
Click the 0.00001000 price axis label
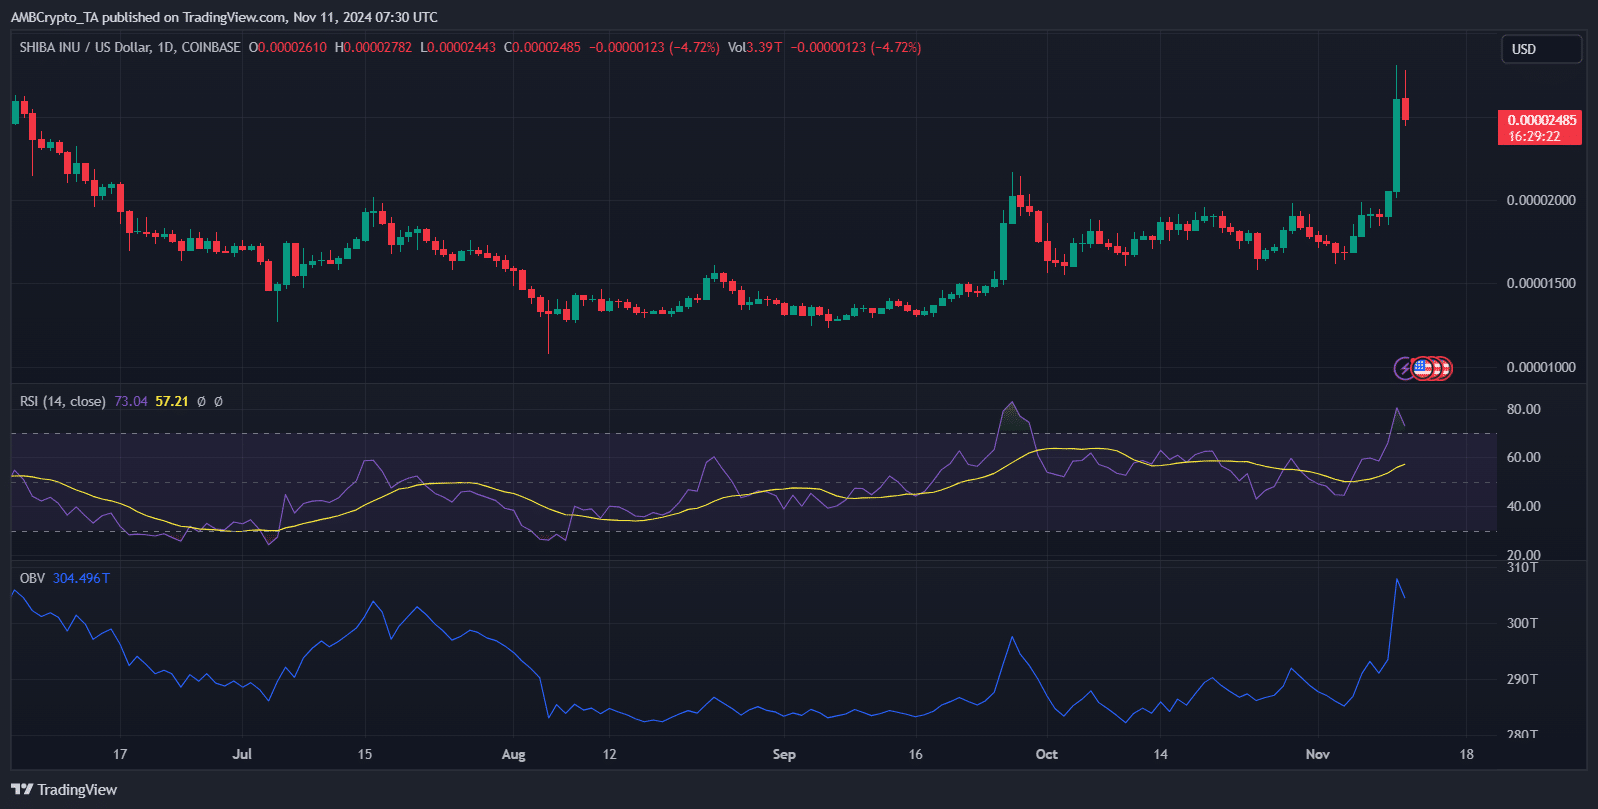click(1541, 367)
